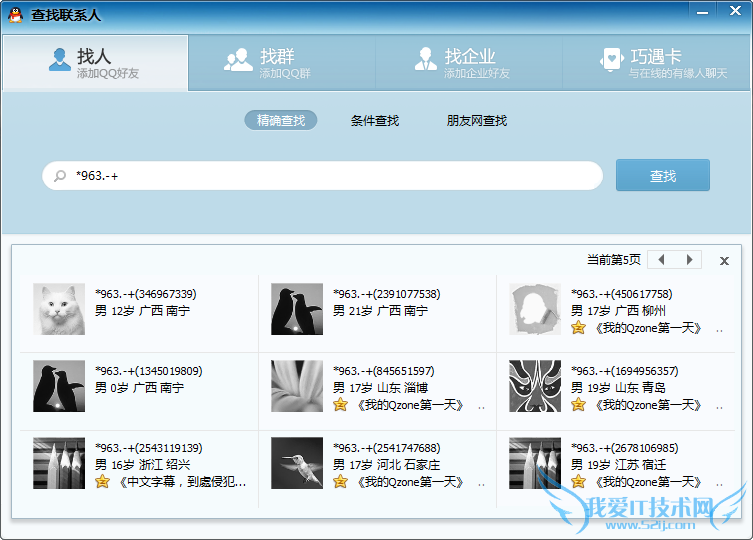Open 《我的Qzone第一天》 of user 845651597
Viewport: 753px width, 540px height.
[410, 405]
